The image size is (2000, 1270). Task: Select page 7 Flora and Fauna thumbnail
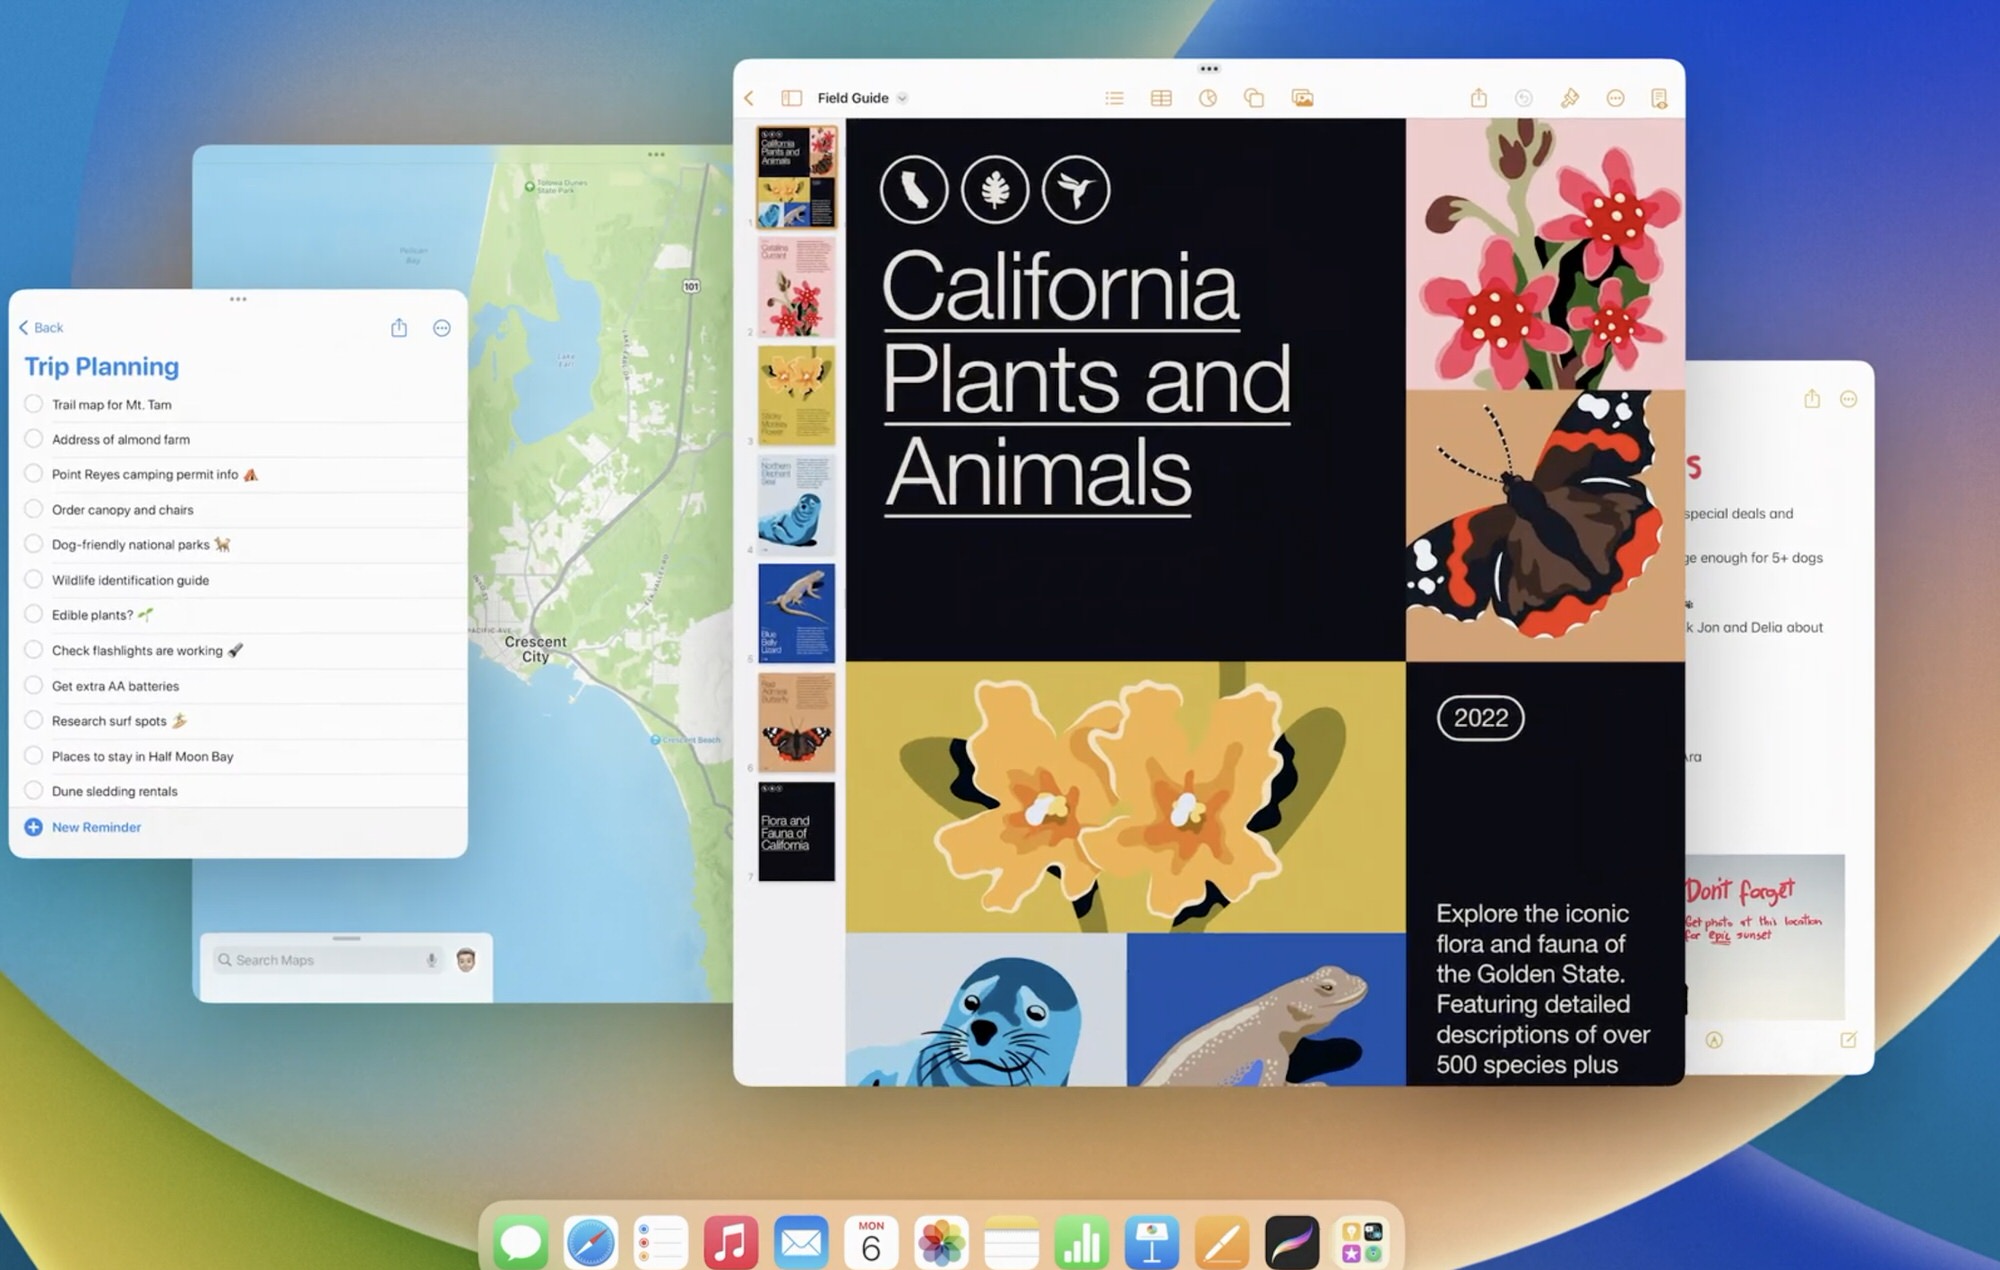pos(796,831)
